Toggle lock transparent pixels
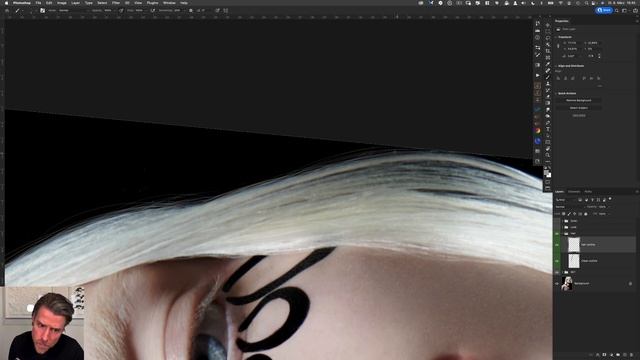Screen dimensions: 640x360 564,214
